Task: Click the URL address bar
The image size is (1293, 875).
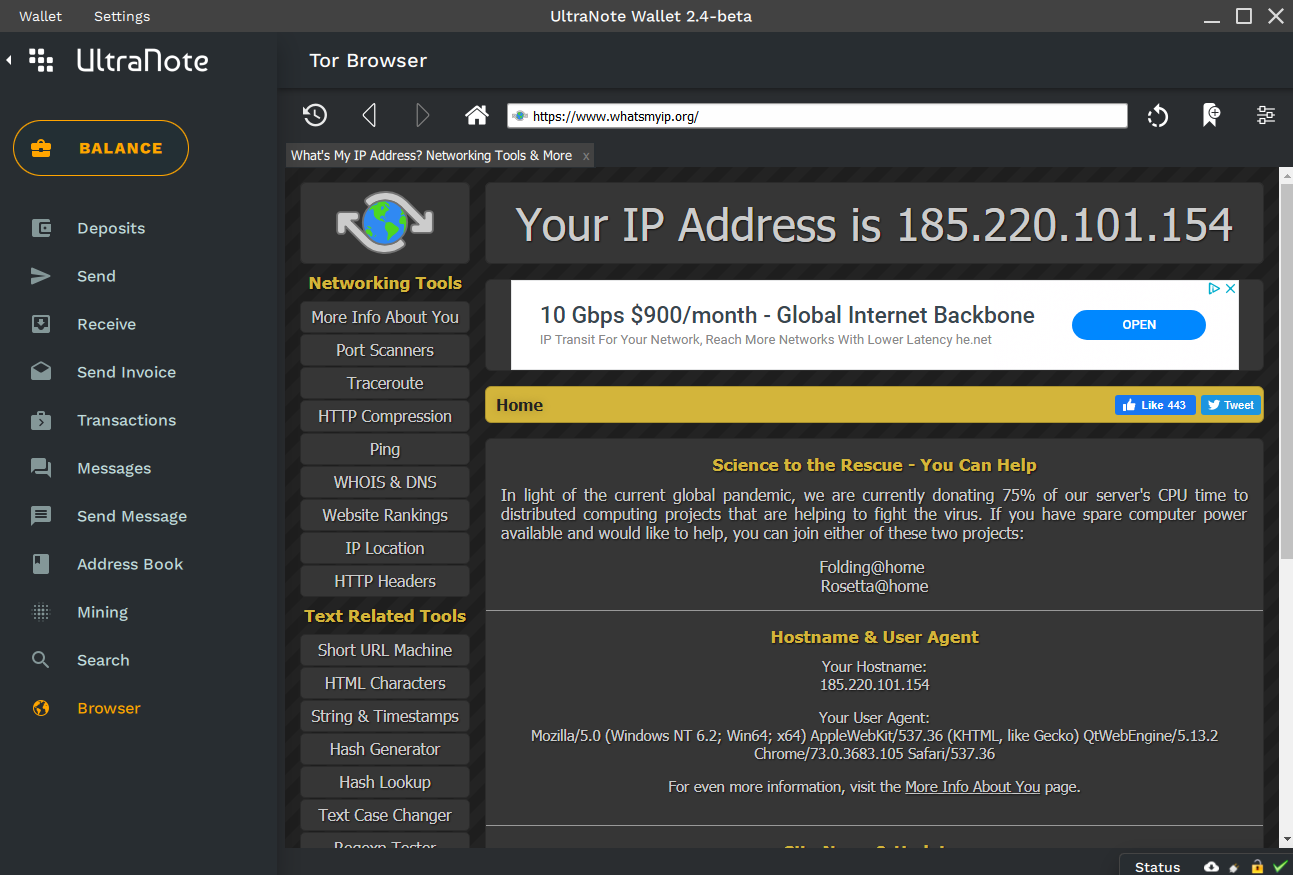Action: (817, 116)
